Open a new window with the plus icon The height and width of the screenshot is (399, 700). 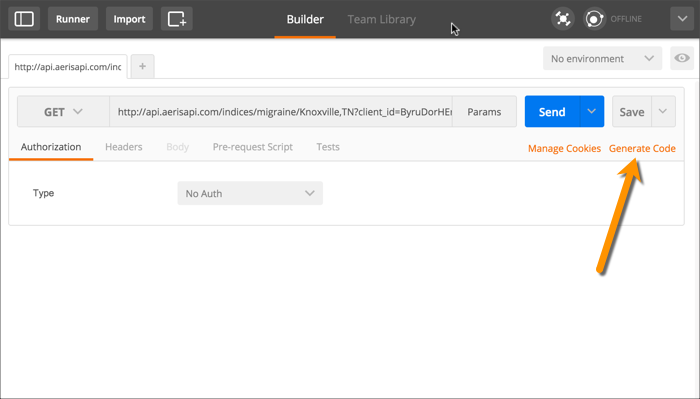coord(177,19)
